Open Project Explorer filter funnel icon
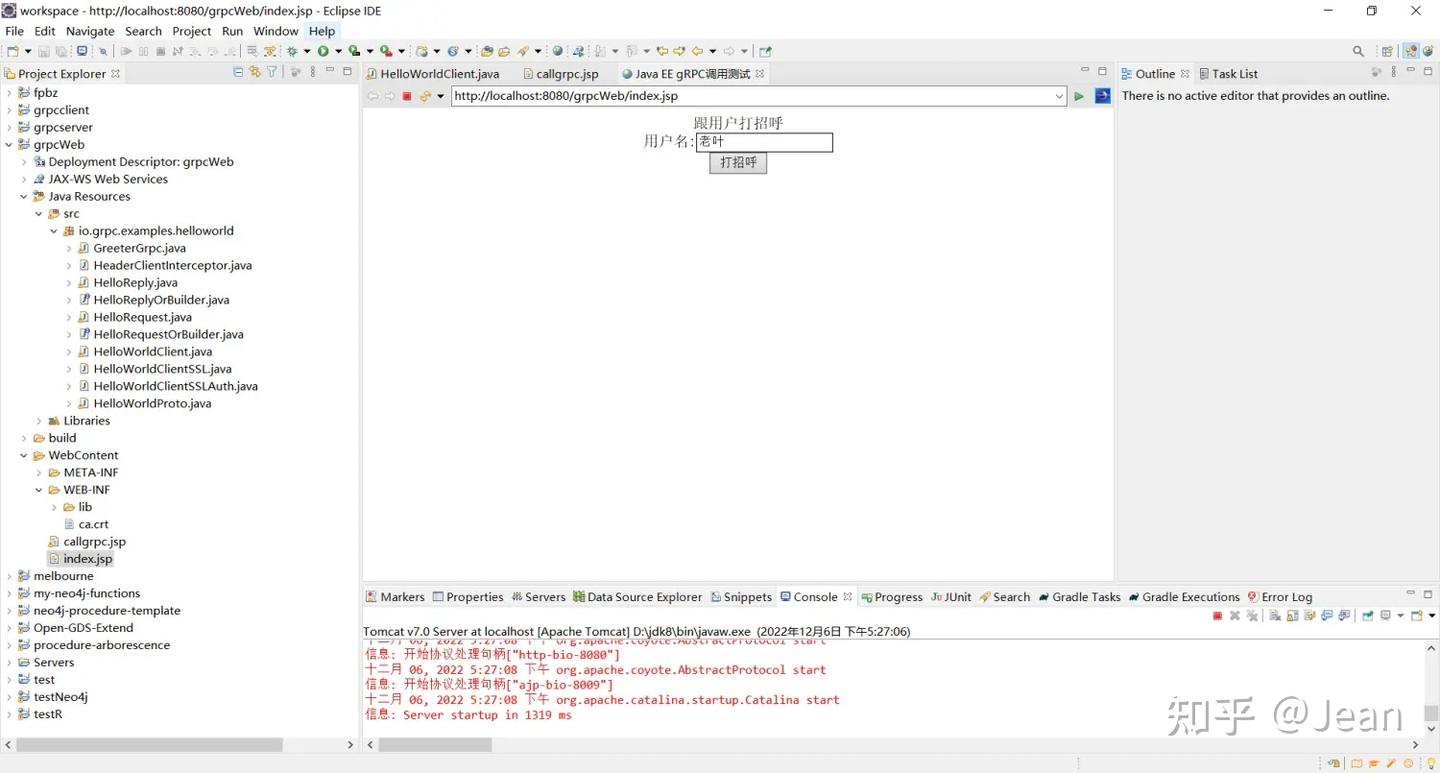The image size is (1440, 773). tap(272, 72)
